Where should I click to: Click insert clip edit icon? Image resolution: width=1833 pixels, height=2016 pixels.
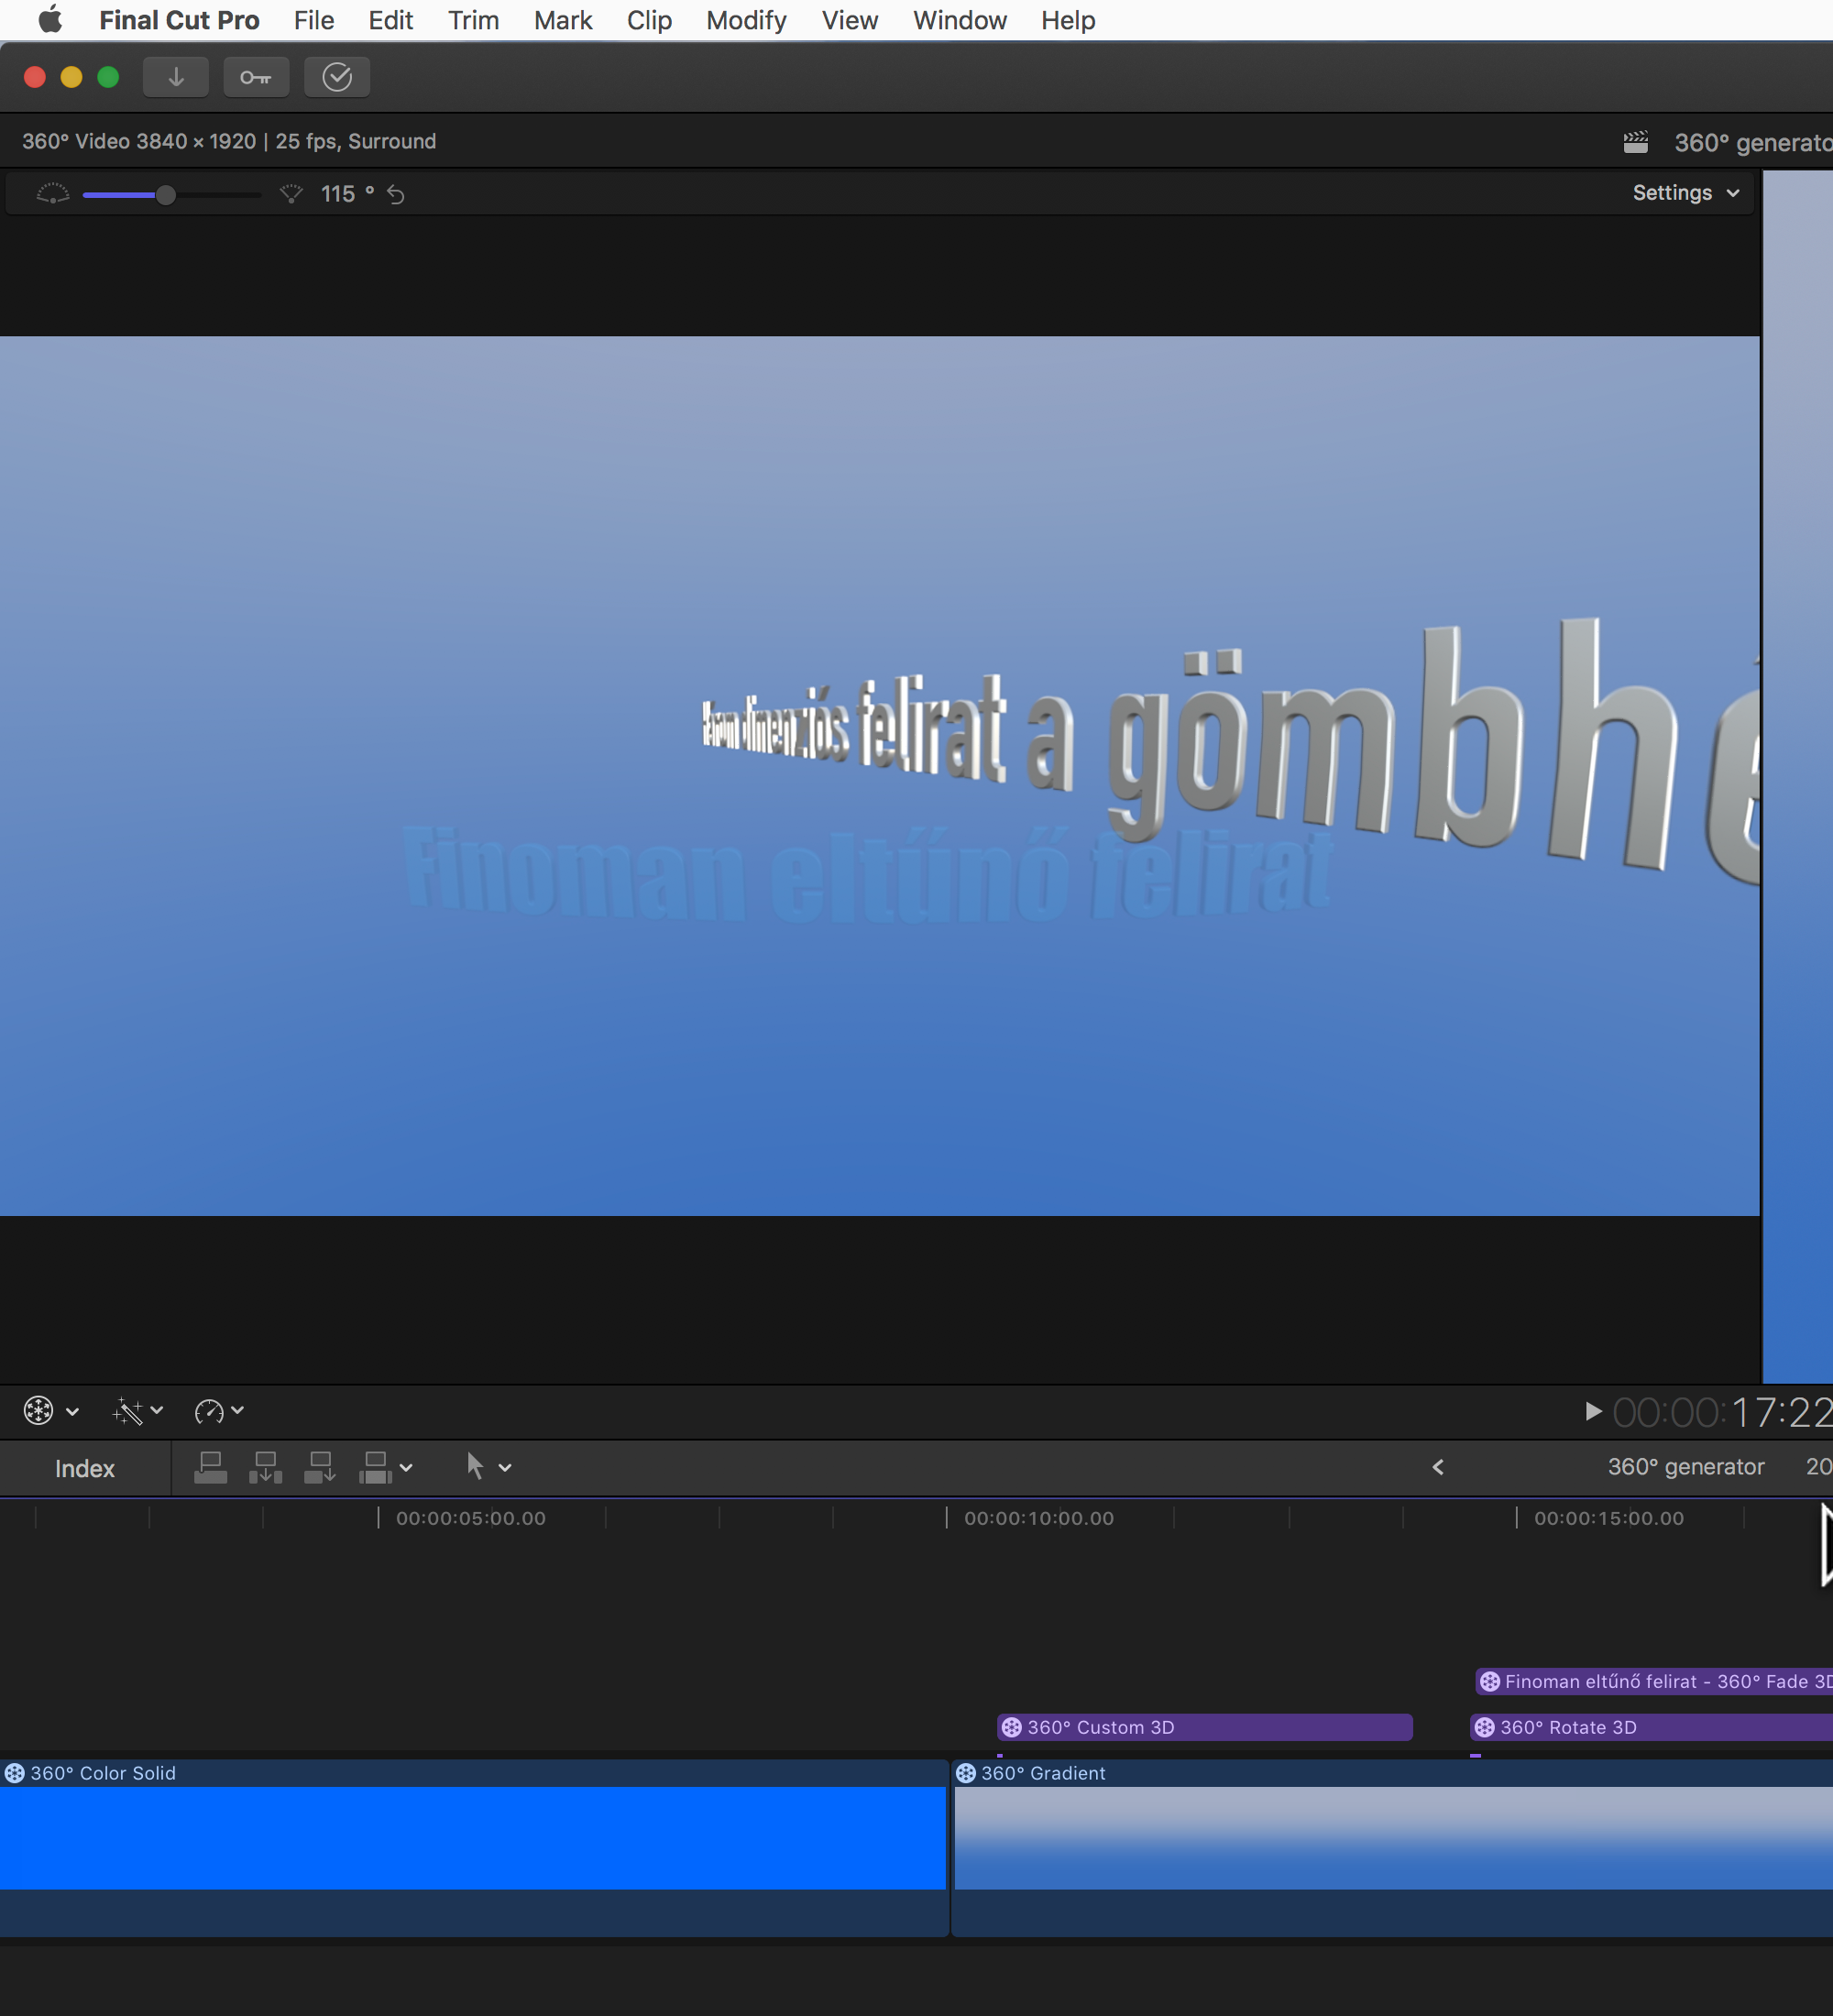265,1467
